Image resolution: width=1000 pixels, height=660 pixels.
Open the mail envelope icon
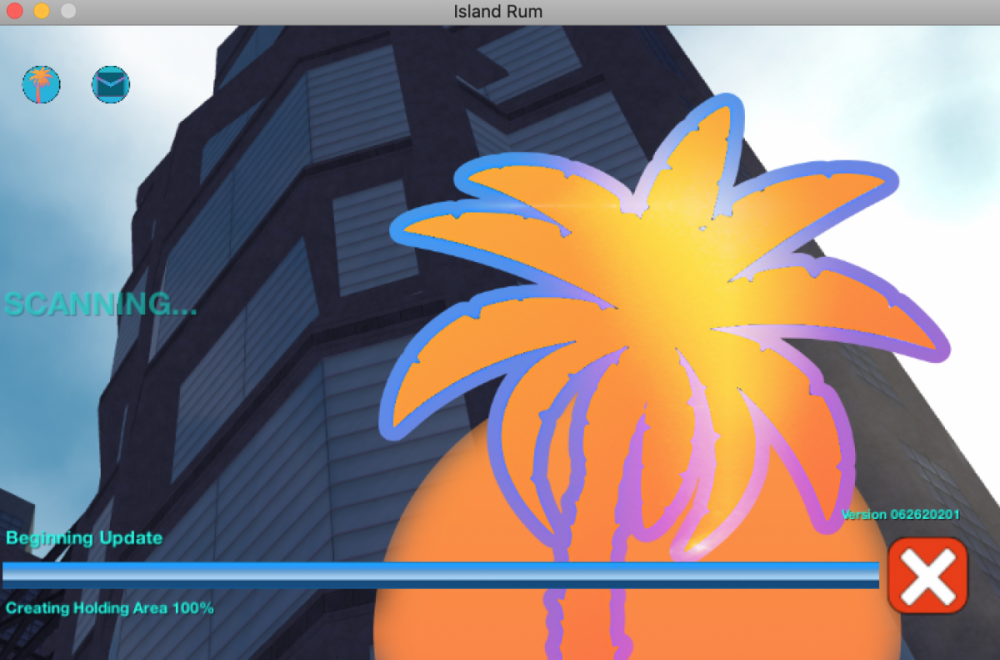(111, 85)
